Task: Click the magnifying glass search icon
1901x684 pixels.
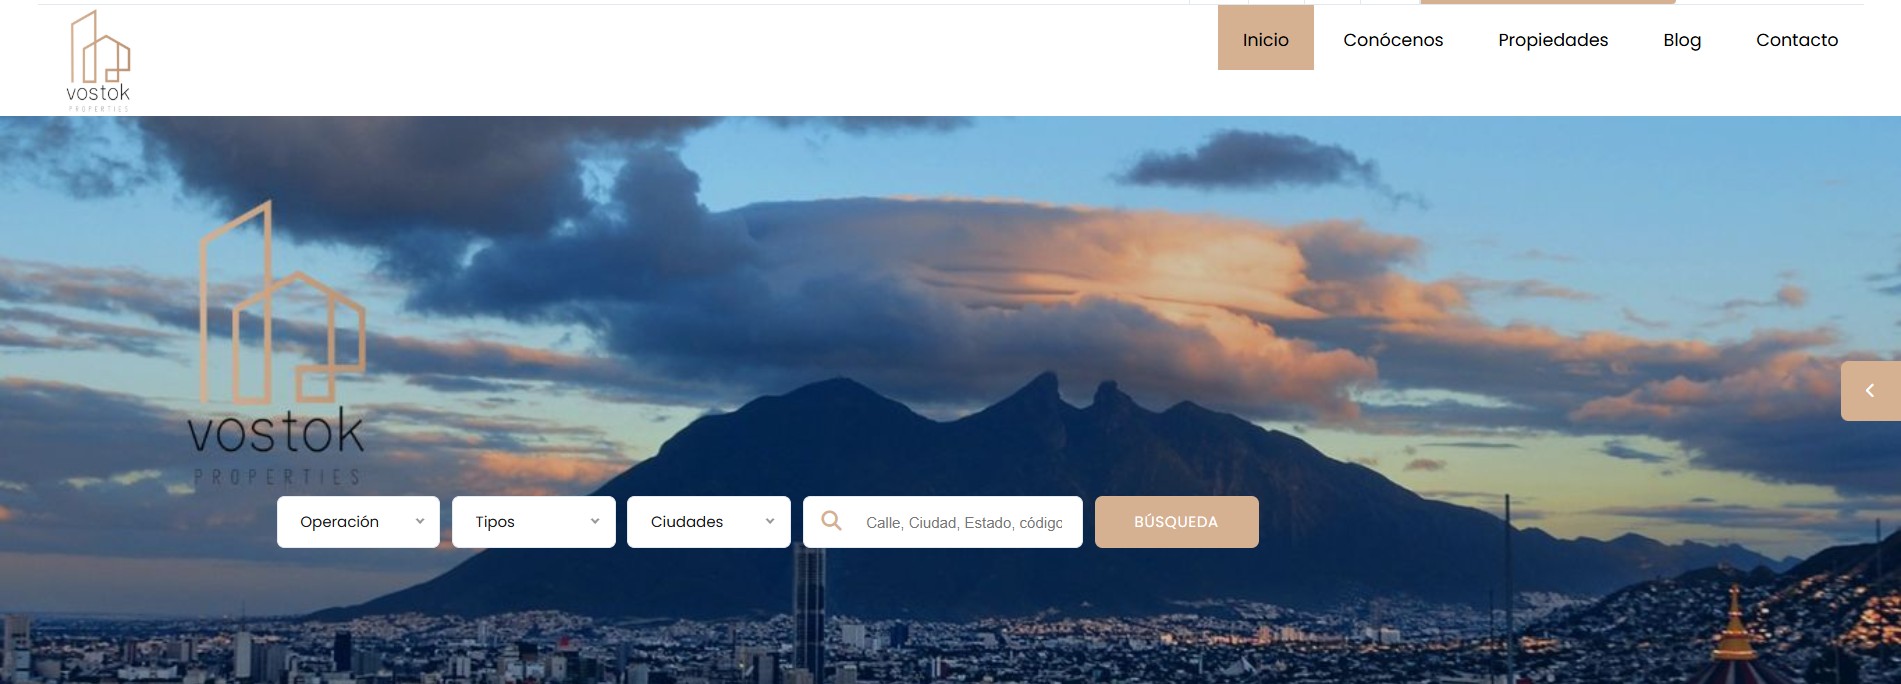Action: (831, 521)
